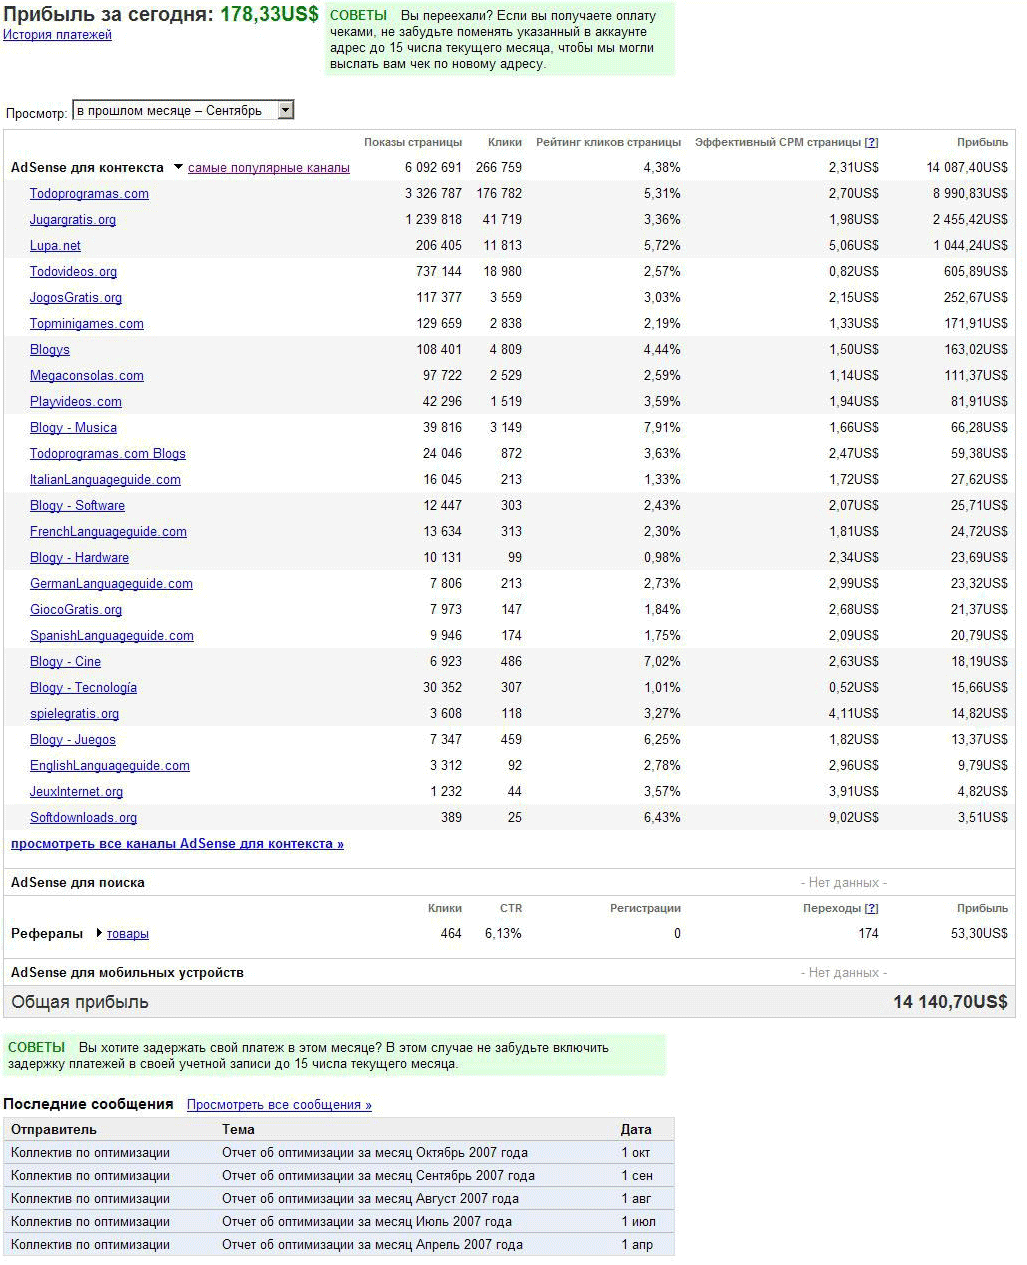This screenshot has width=1027, height=1265.
Task: Select the referrals profit 53,30US$
Action: point(979,934)
